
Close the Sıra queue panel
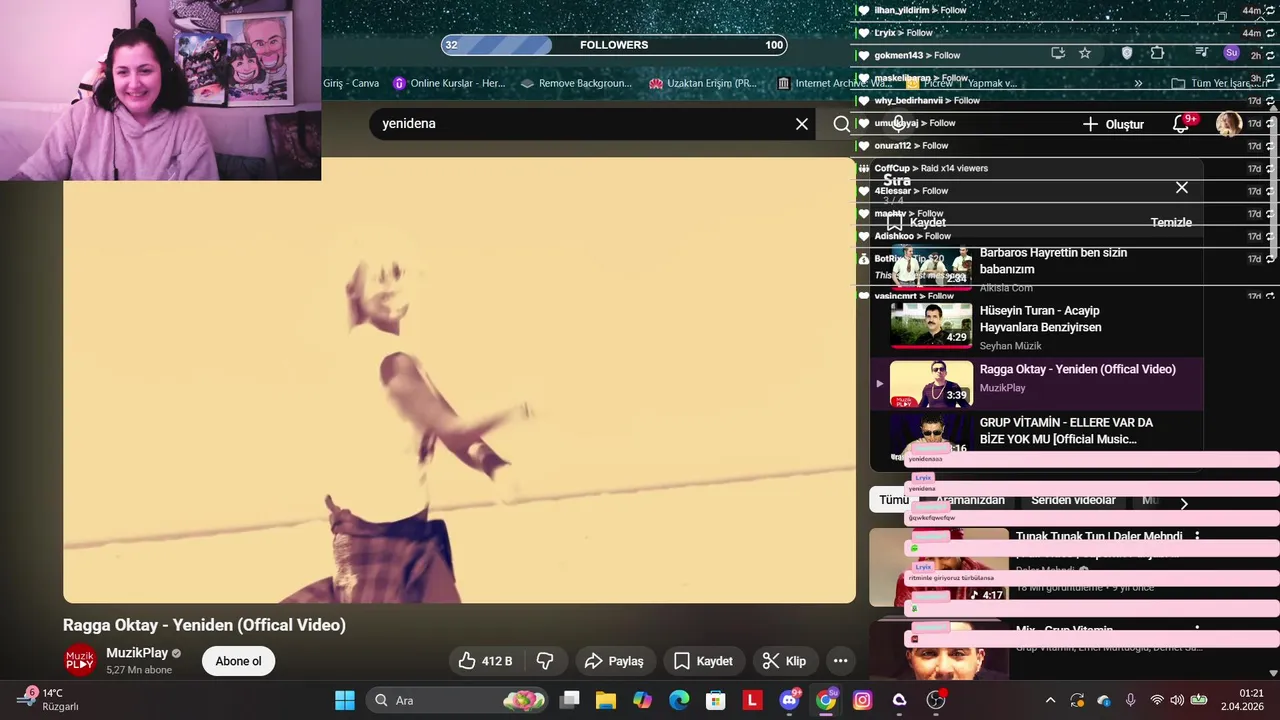click(x=1182, y=187)
